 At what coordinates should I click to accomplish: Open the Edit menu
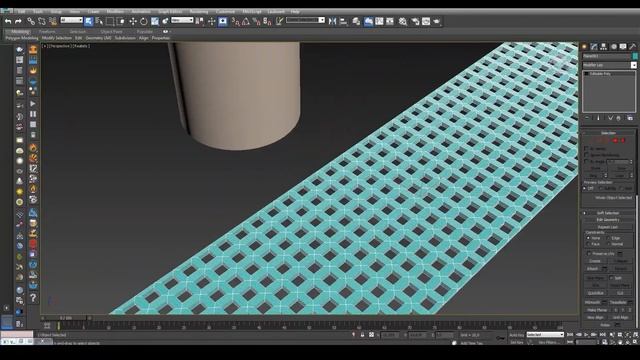point(22,11)
